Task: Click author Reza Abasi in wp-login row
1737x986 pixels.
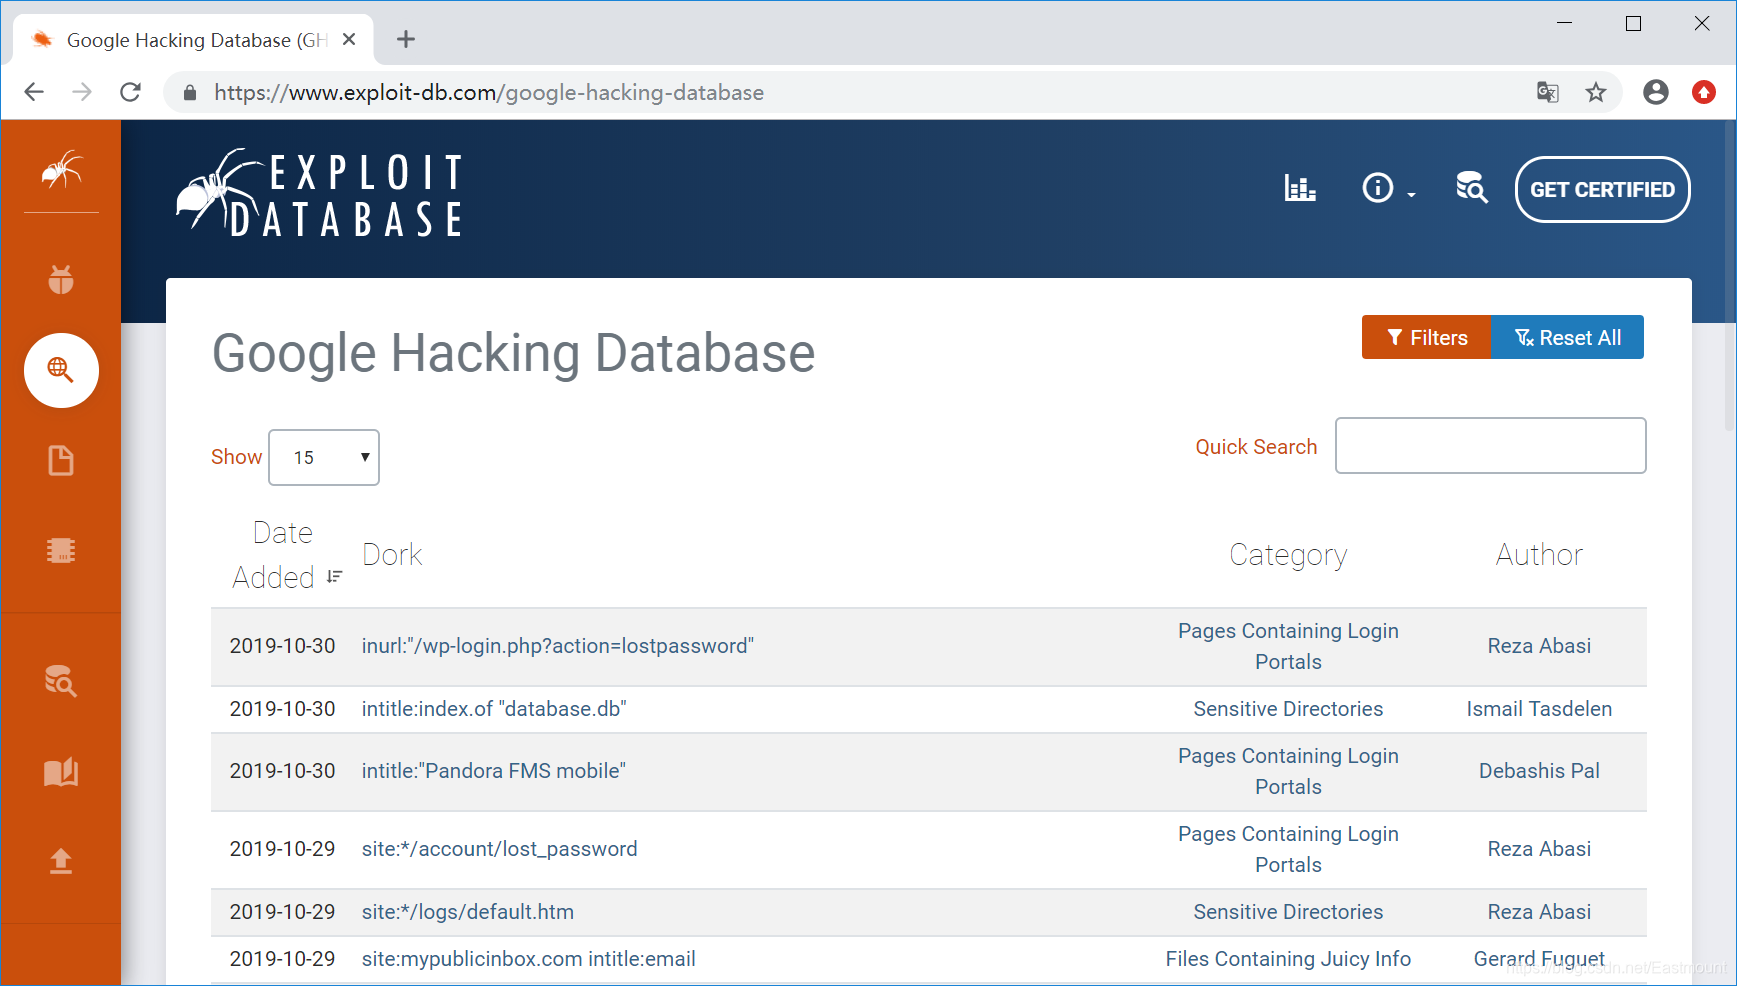Action: 1539,646
